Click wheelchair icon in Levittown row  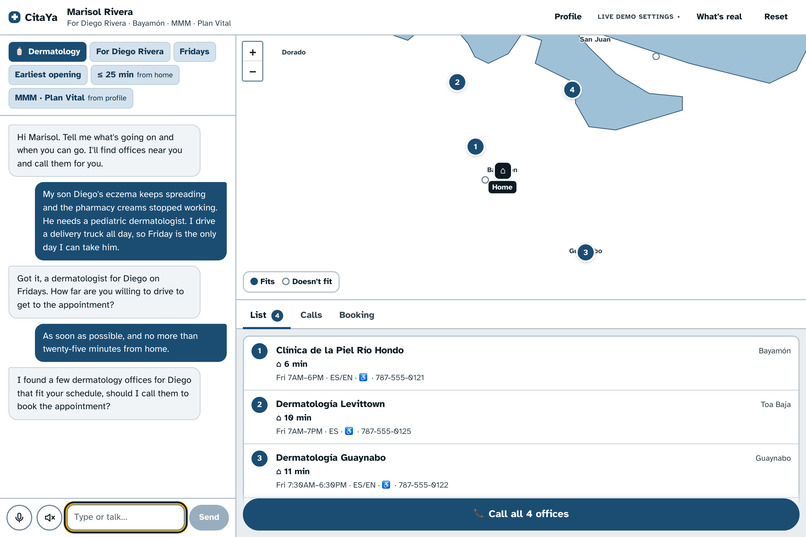349,431
